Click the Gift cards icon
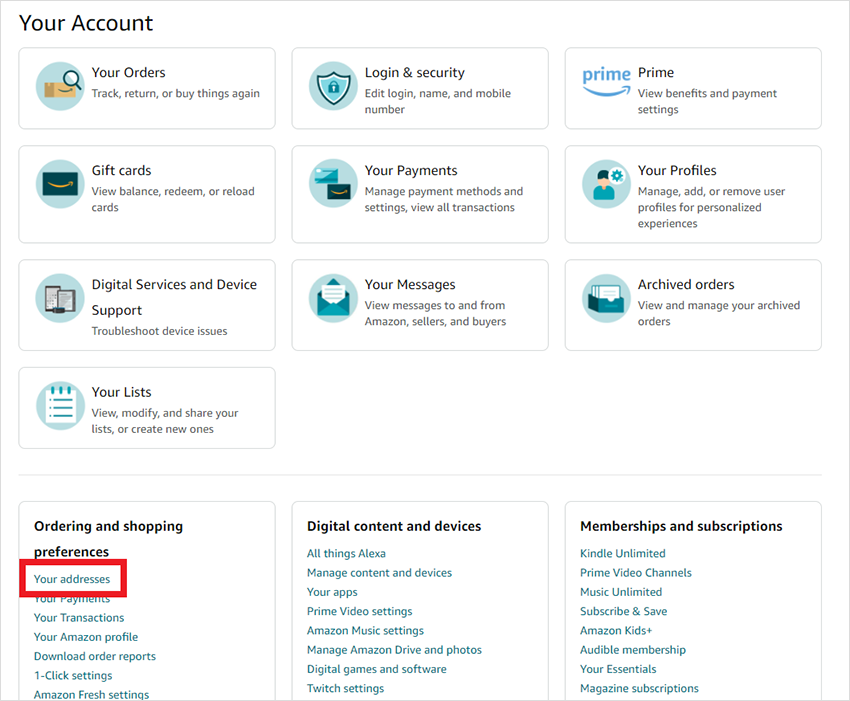The image size is (850, 701). click(60, 184)
